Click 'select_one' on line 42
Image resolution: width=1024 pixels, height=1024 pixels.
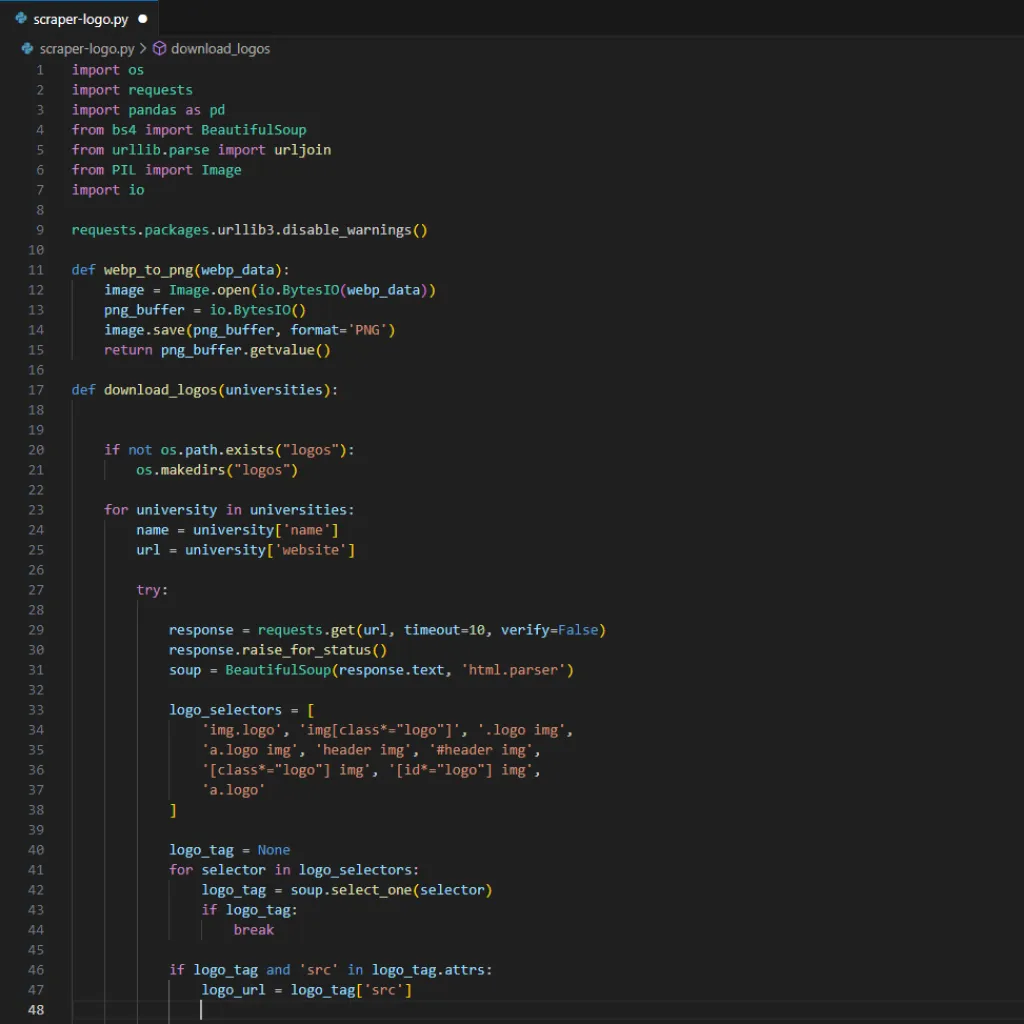(371, 890)
